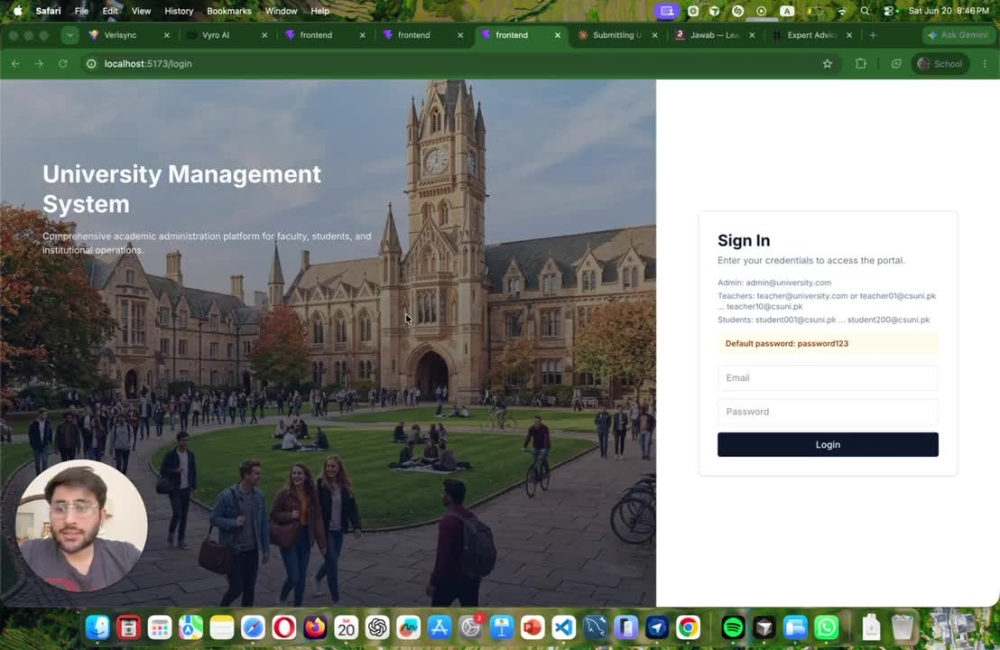The height and width of the screenshot is (650, 1000).
Task: Click the 'Default password: password123' notice
Action: pos(828,343)
